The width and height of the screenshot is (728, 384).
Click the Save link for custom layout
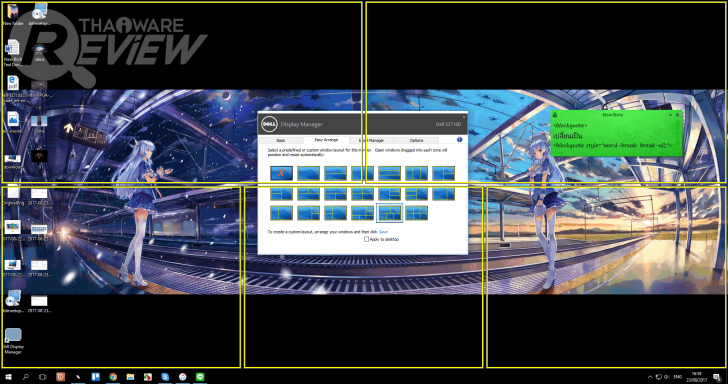click(383, 232)
